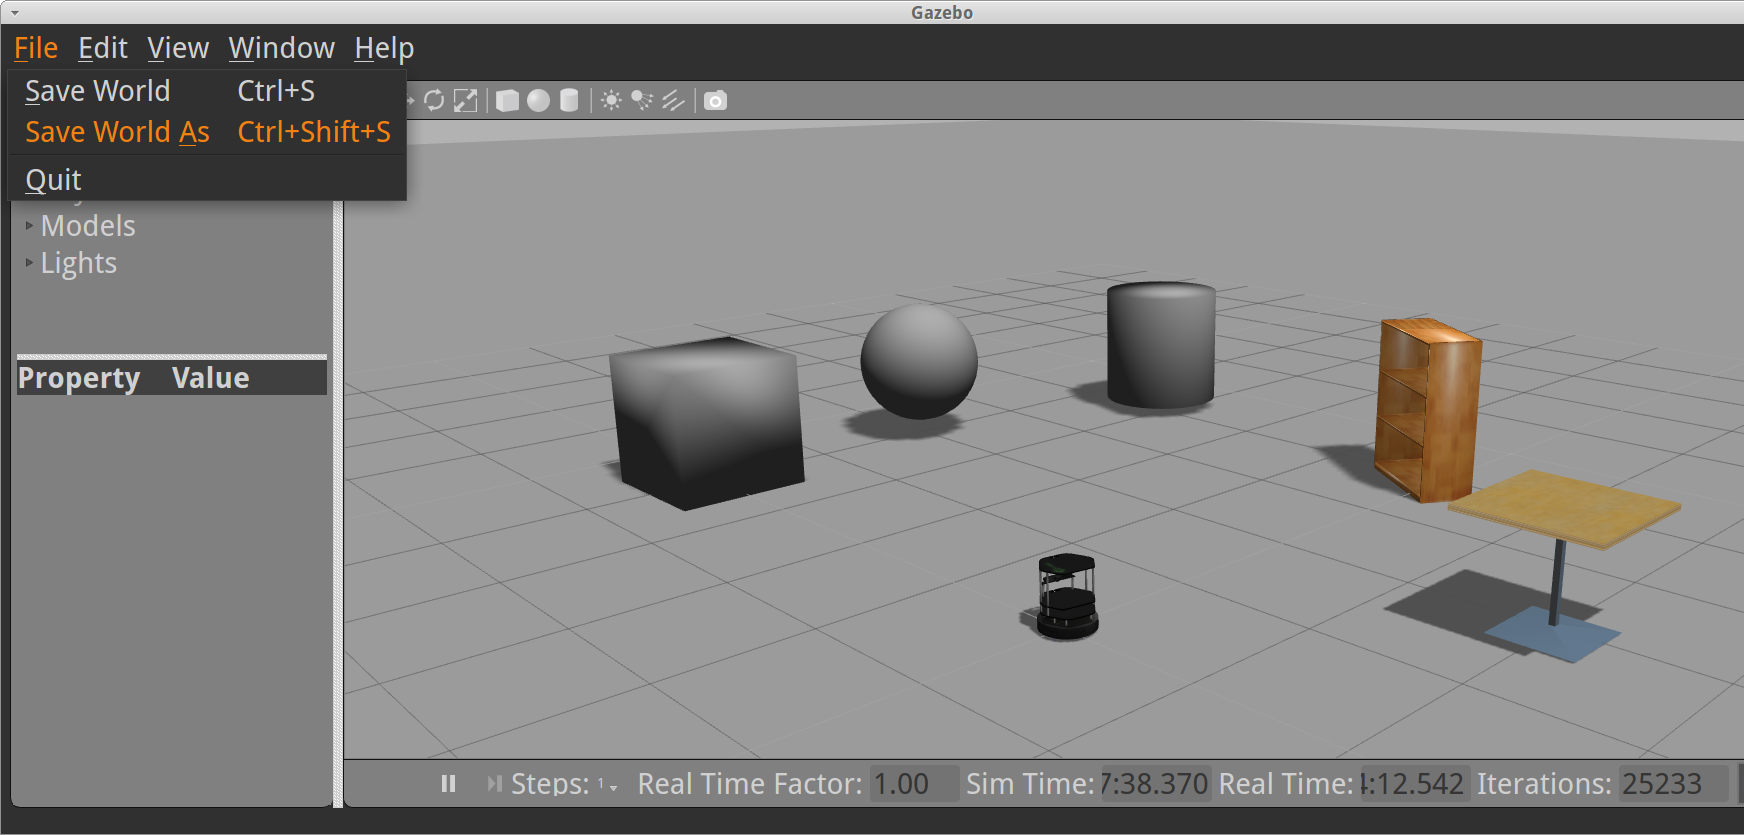Add a directional light
1744x835 pixels.
[673, 101]
